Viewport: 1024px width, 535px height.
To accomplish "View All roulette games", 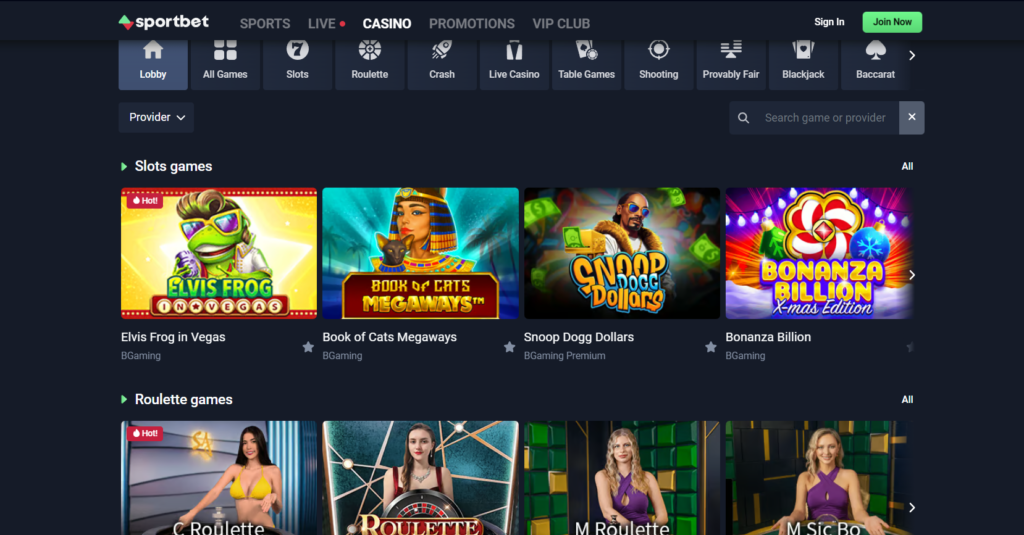I will coord(907,400).
